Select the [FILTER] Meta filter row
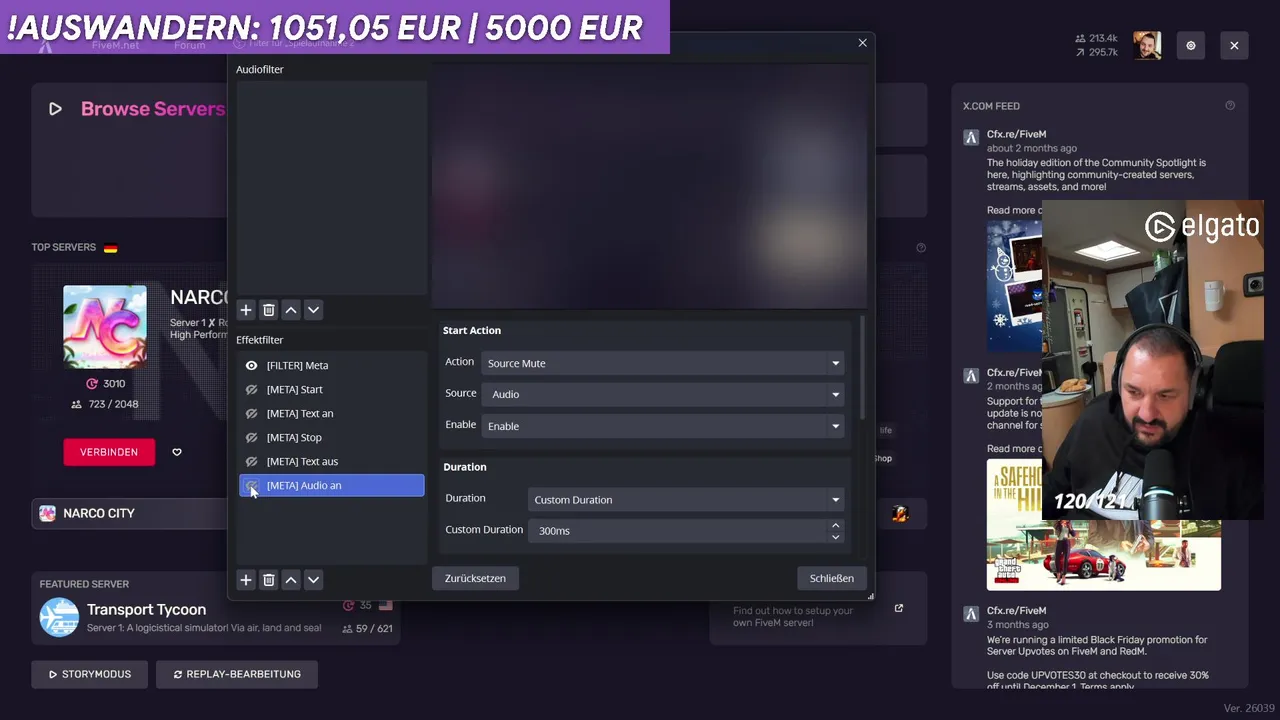 click(332, 366)
